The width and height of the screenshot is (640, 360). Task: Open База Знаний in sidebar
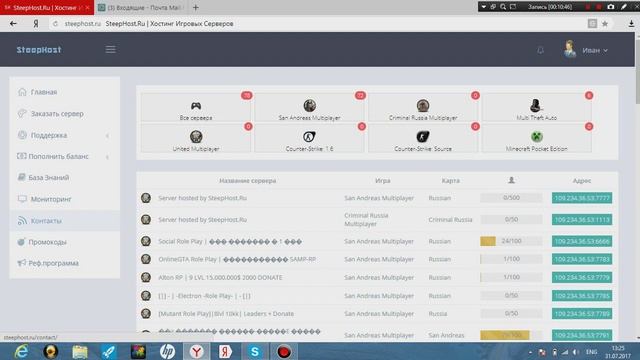[64, 178]
